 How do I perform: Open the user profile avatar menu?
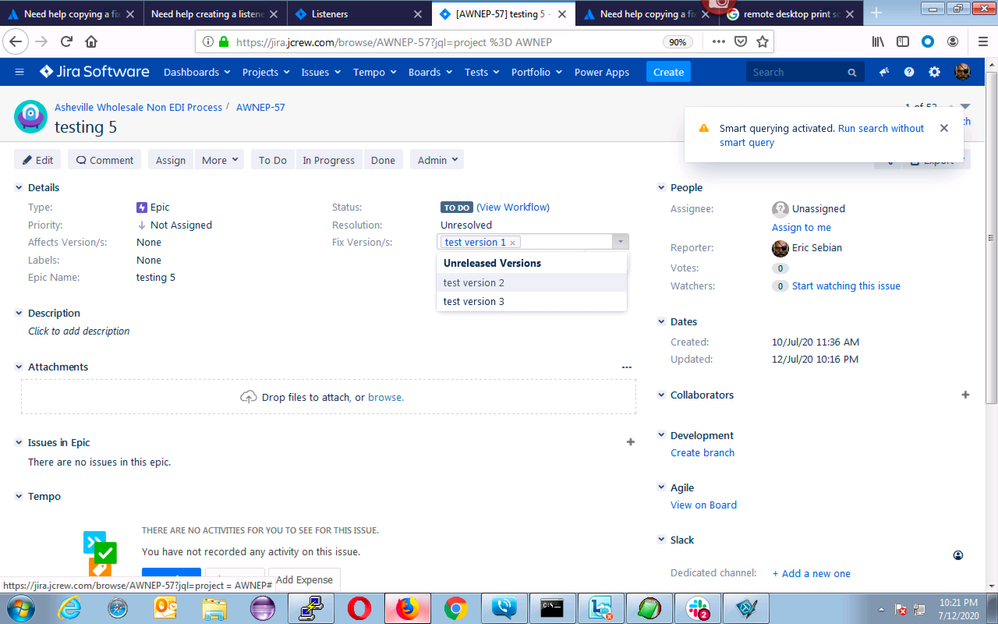coord(962,72)
